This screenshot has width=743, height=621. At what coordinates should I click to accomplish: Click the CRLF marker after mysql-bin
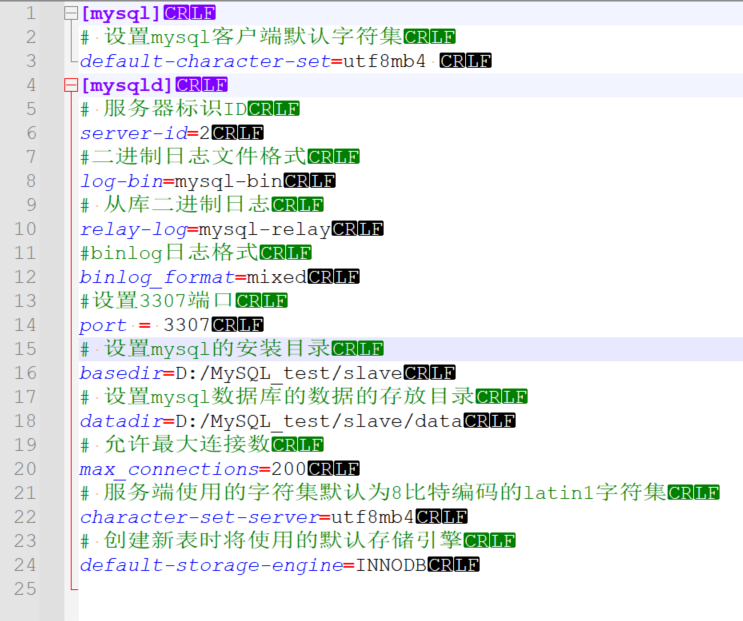tap(309, 181)
